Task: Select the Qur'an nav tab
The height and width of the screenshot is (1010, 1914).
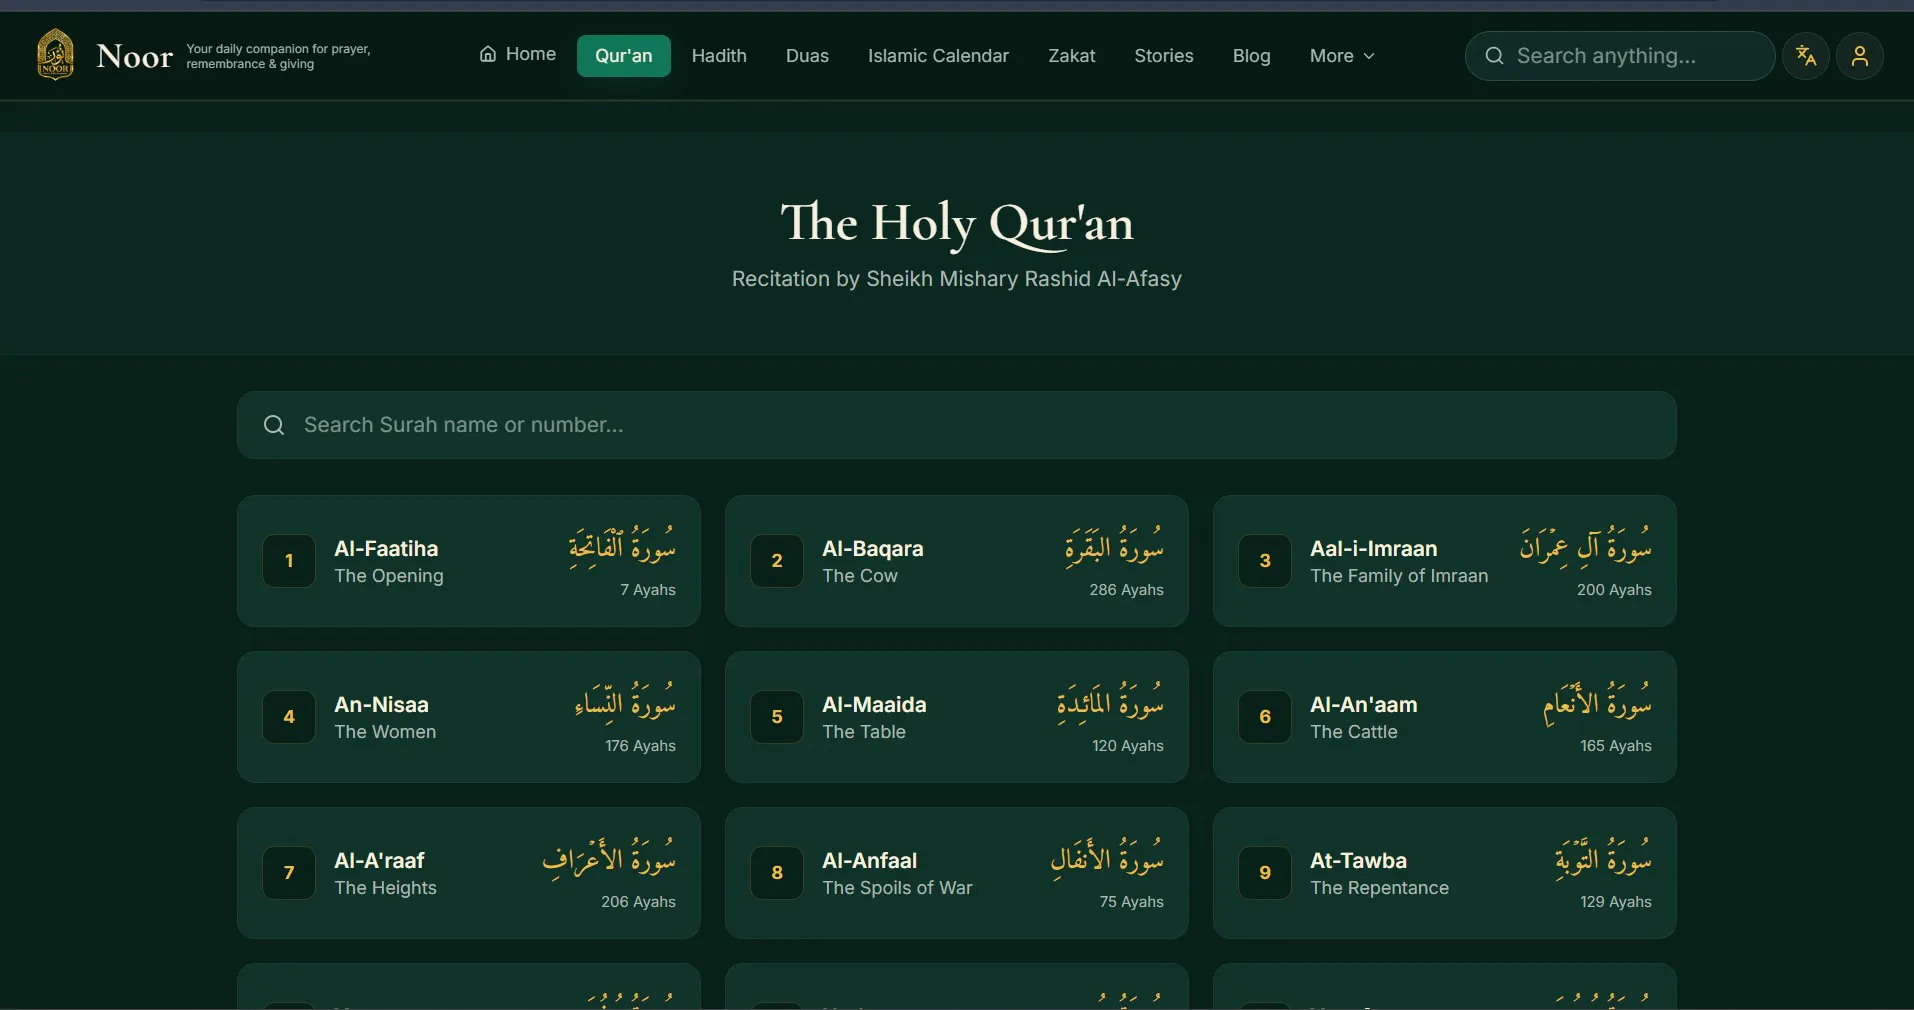Action: tap(623, 56)
